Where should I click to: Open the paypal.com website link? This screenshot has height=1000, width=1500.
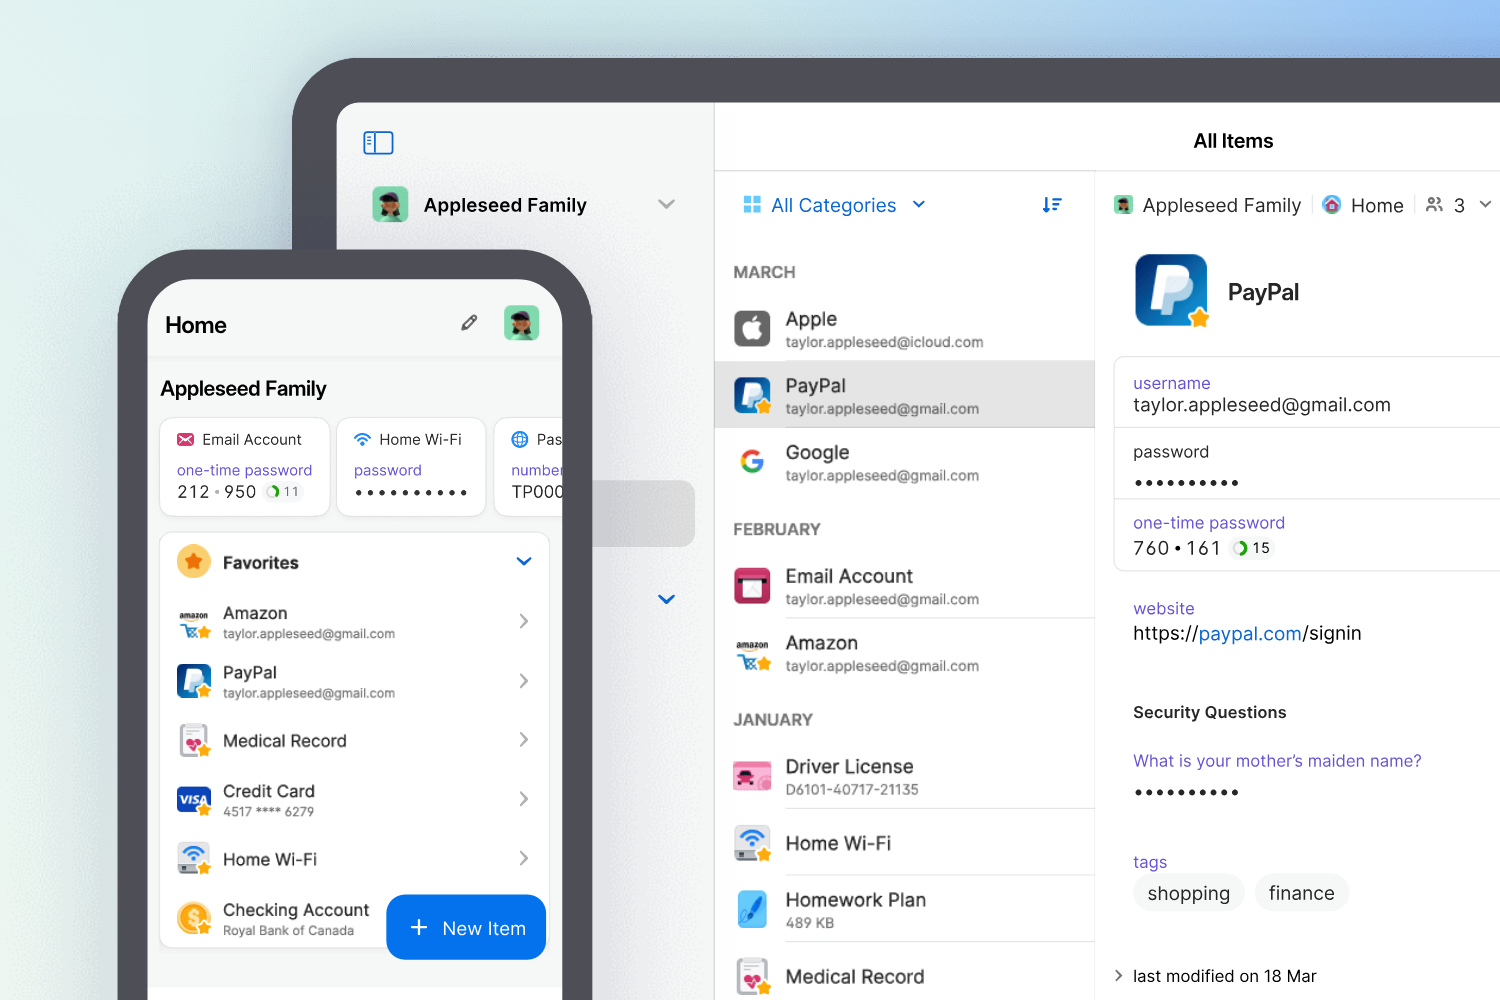[1249, 634]
